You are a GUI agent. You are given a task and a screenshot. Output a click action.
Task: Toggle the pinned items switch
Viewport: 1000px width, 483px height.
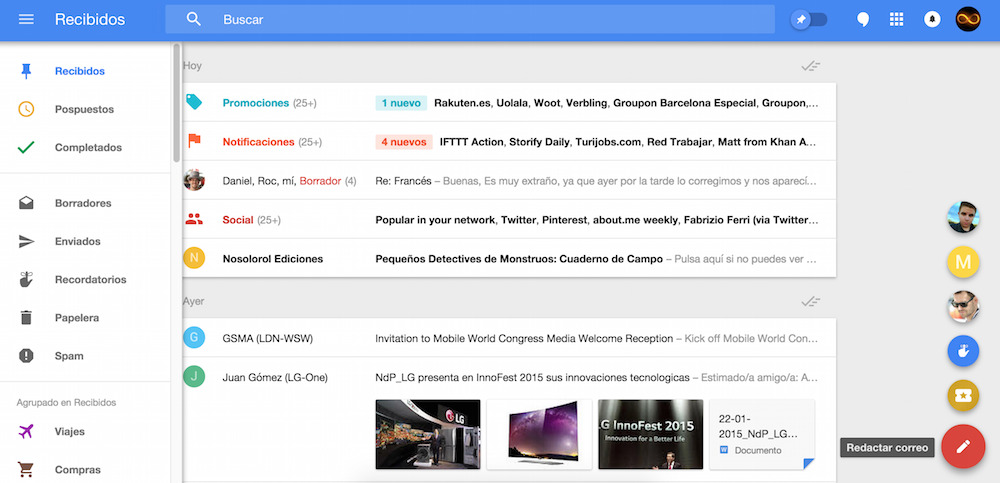pyautogui.click(x=809, y=19)
